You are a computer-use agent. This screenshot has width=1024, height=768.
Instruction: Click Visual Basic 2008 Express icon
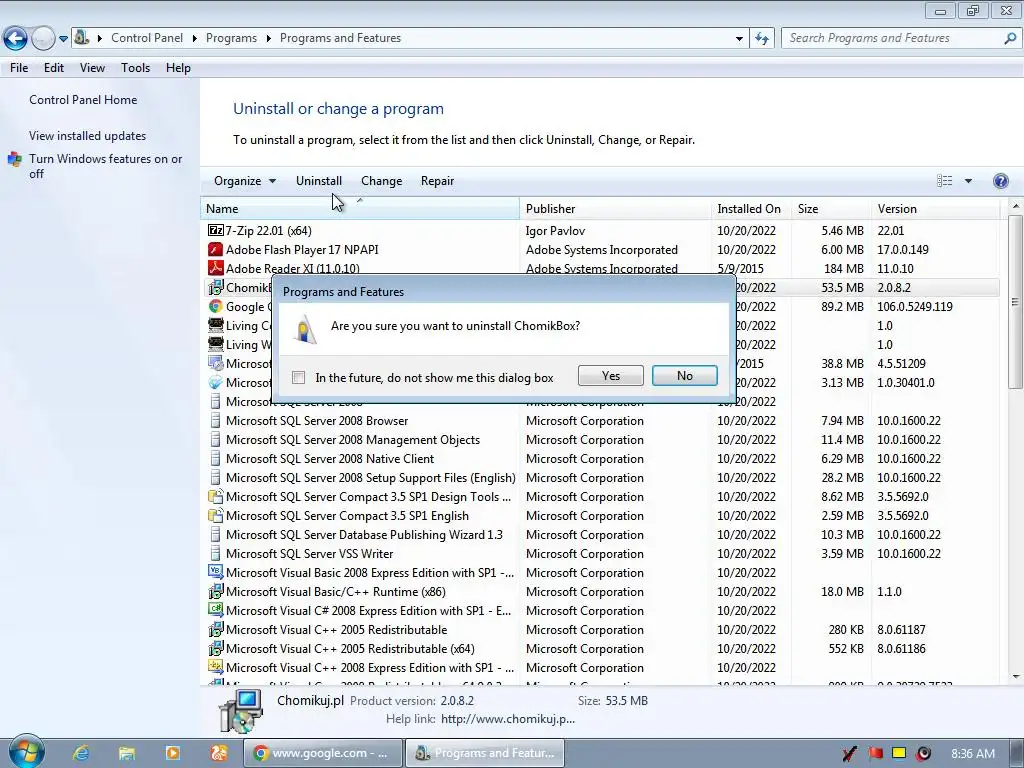[x=216, y=572]
